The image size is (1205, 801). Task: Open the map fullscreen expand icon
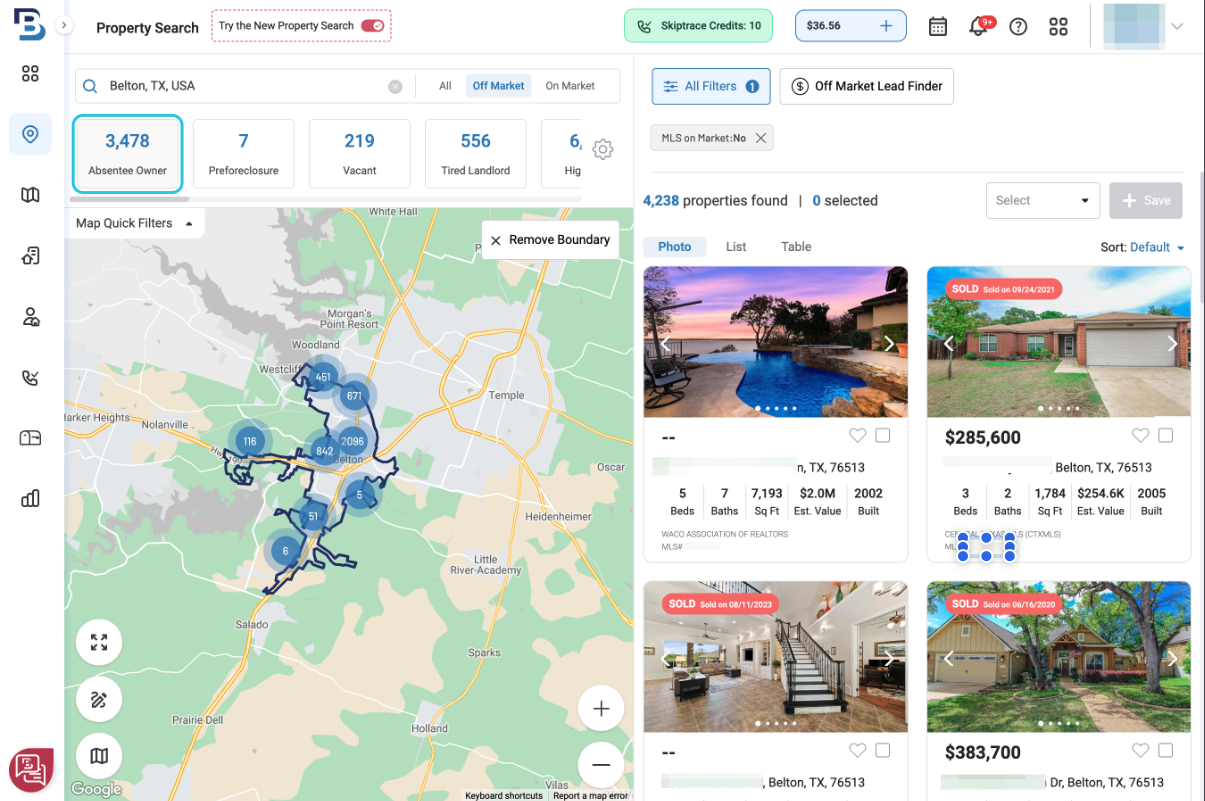tap(99, 643)
